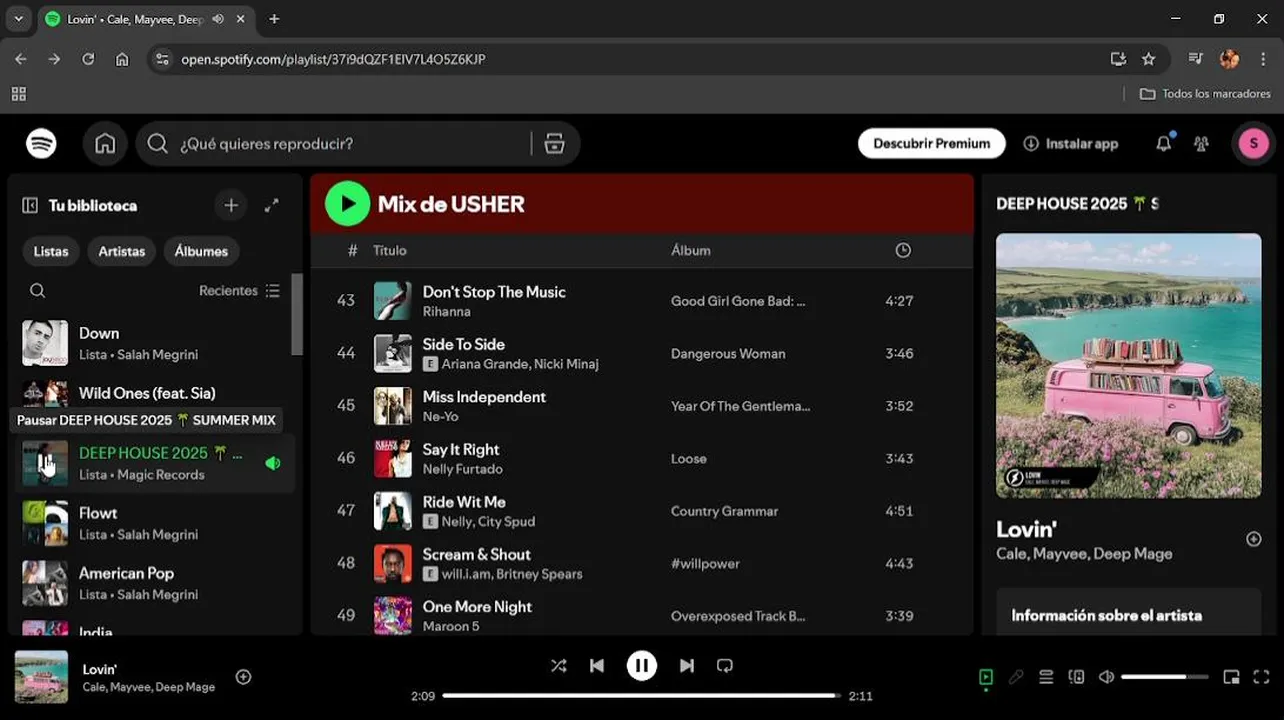
Task: Connect to a device icon
Action: pos(1076,677)
